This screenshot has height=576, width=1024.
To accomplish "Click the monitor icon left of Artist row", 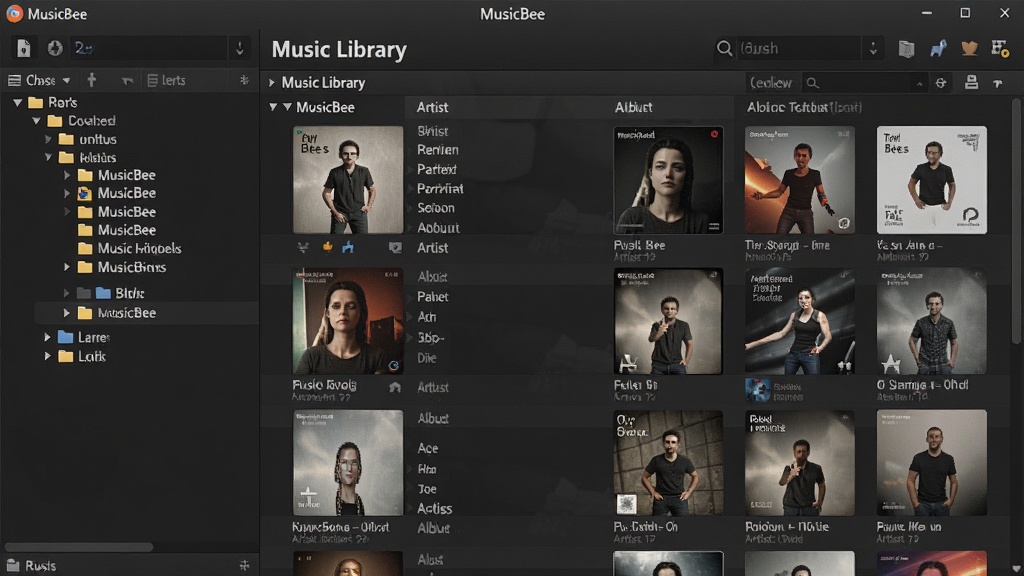I will (395, 248).
